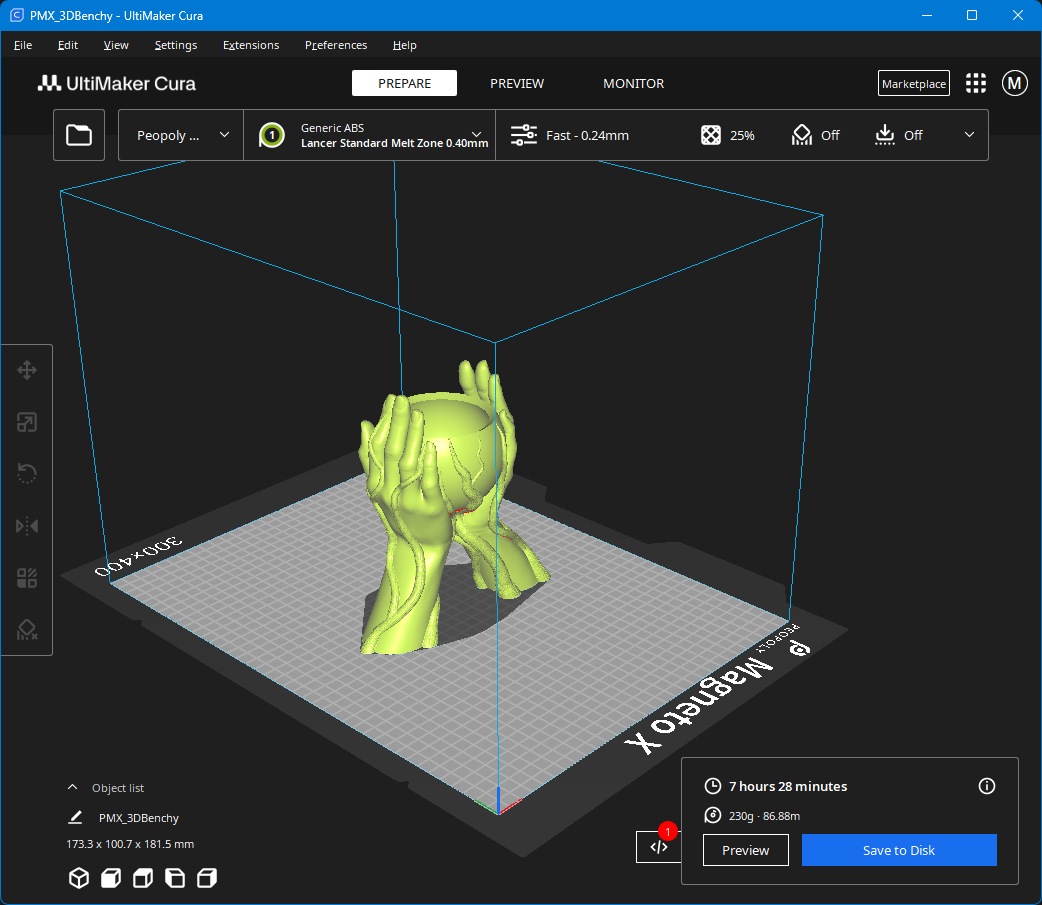Expand the print settings panel
1042x905 pixels.
(967, 135)
